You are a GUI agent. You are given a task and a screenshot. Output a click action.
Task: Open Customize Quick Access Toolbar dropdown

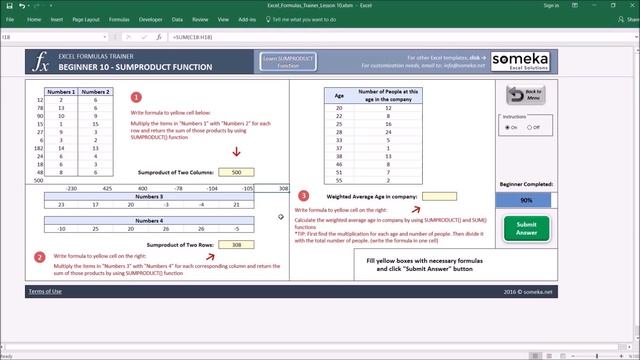click(x=51, y=6)
